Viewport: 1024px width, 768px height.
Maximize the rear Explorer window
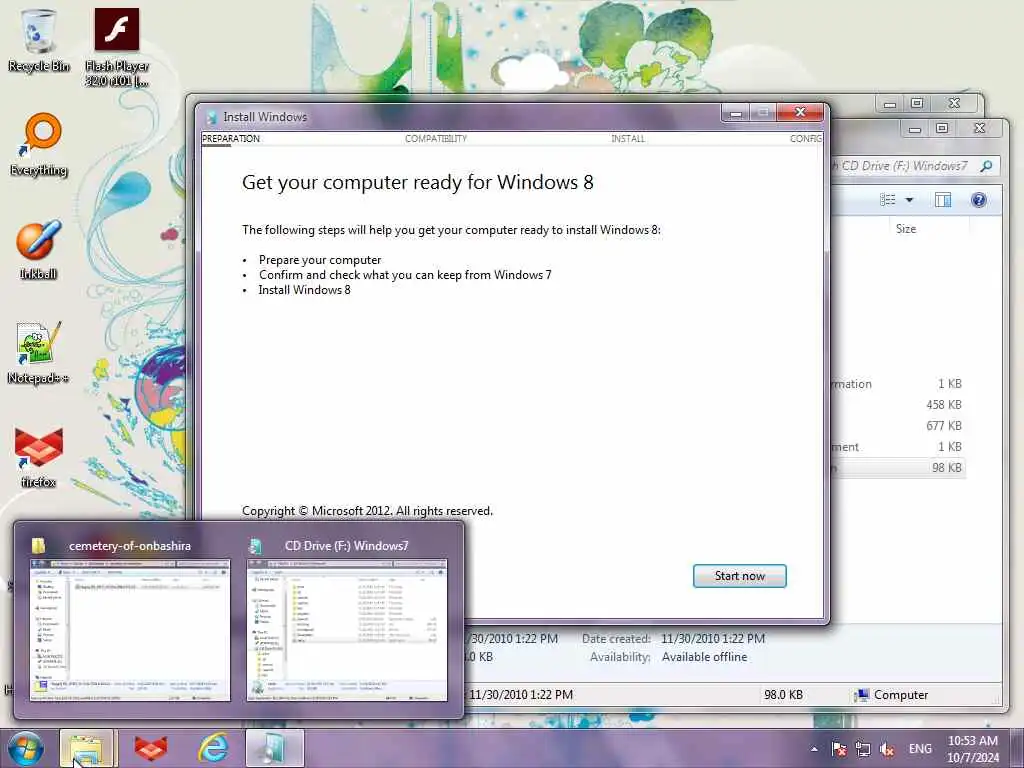tap(917, 103)
